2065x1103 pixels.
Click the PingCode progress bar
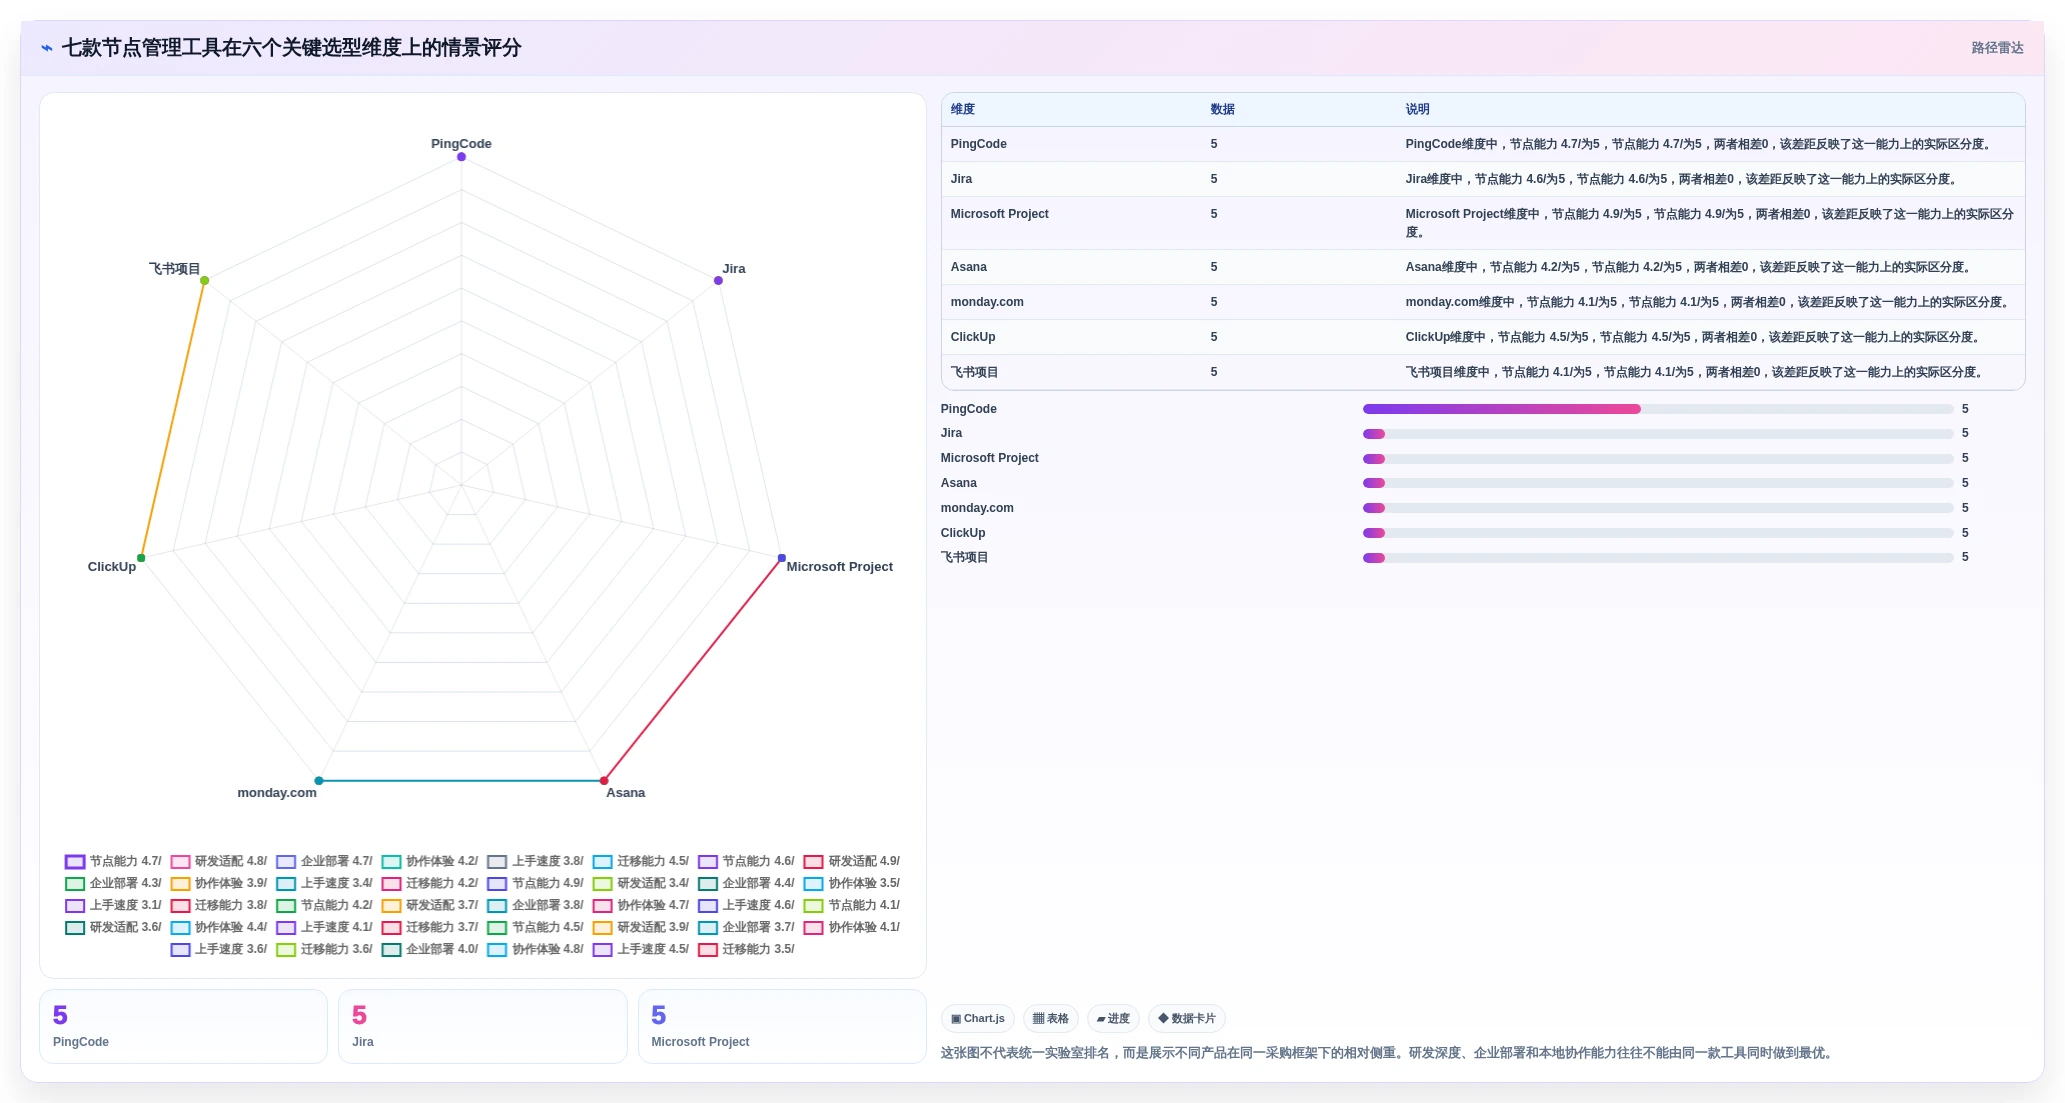click(1658, 409)
